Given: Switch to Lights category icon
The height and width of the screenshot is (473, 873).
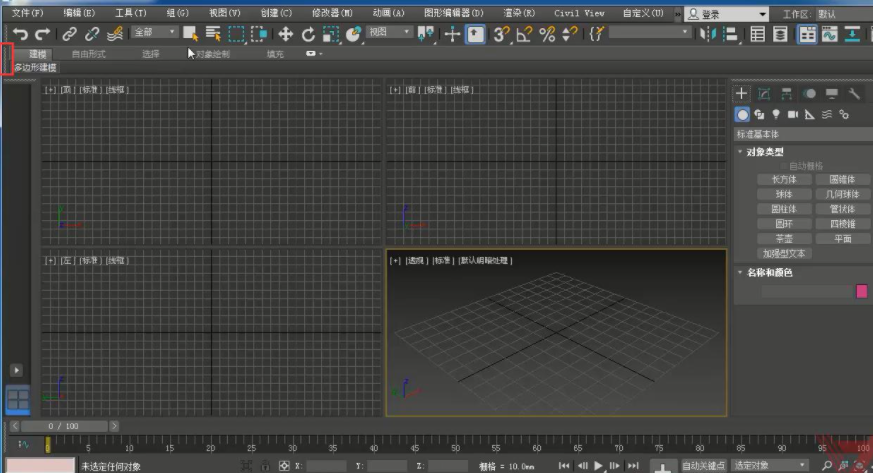Looking at the screenshot, I should click(775, 114).
